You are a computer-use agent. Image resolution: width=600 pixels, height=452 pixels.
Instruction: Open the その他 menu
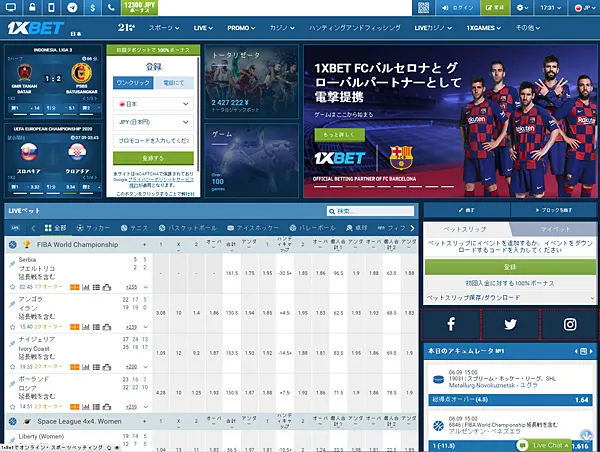coord(528,28)
